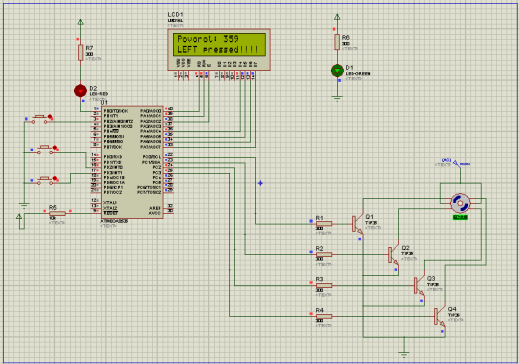Viewport: 519px width, 364px height.
Task: Select resistor R5 near the reset pin
Action: coord(57,213)
